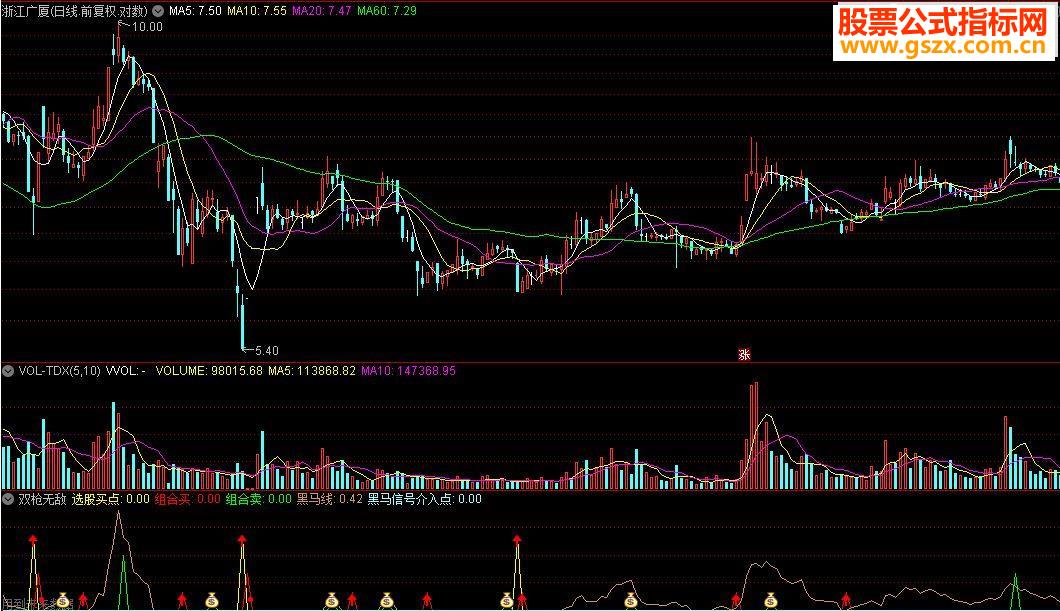Click the 5.40 low price label
Image resolution: width=1060 pixels, height=611 pixels.
[266, 351]
